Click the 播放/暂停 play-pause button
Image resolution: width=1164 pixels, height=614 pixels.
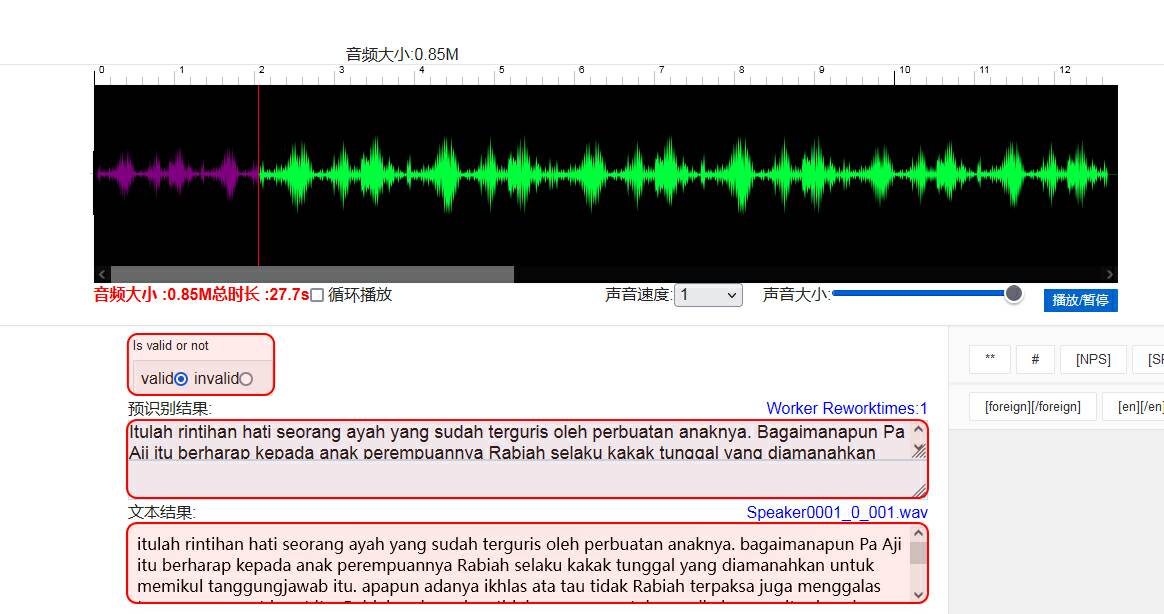[1080, 300]
